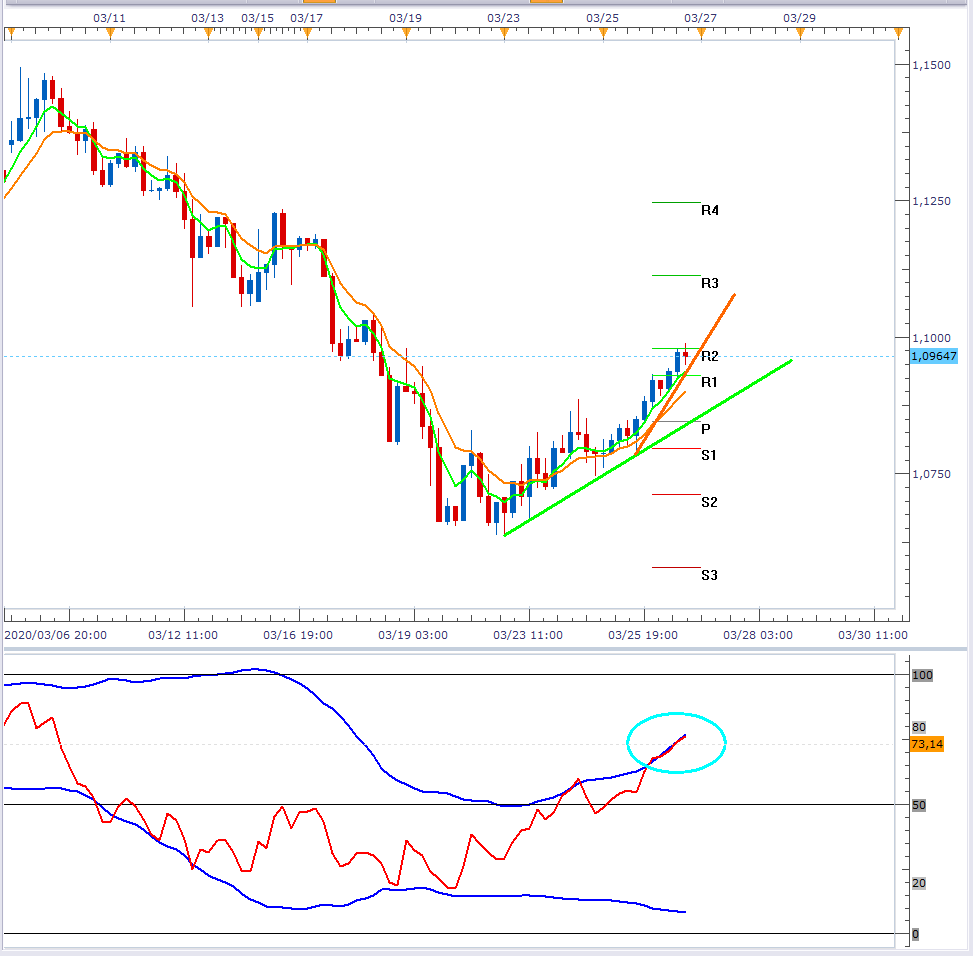
Task: Click the 1,0750 price axis label
Action: [931, 474]
